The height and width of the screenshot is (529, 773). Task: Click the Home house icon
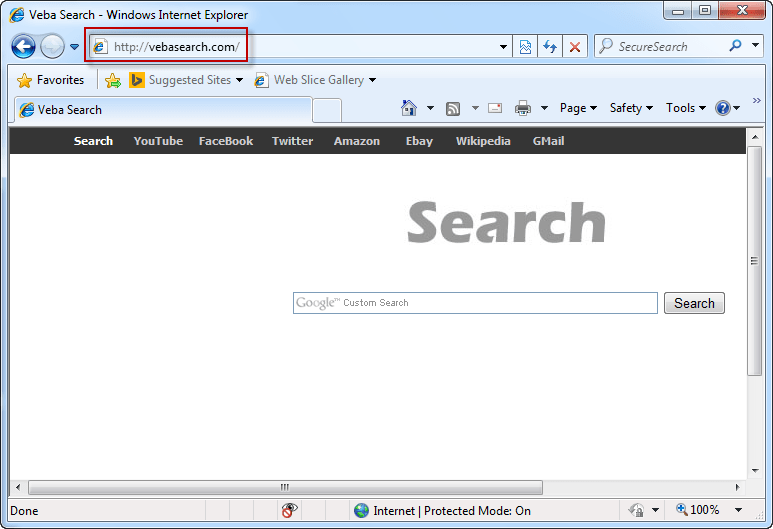pos(409,107)
